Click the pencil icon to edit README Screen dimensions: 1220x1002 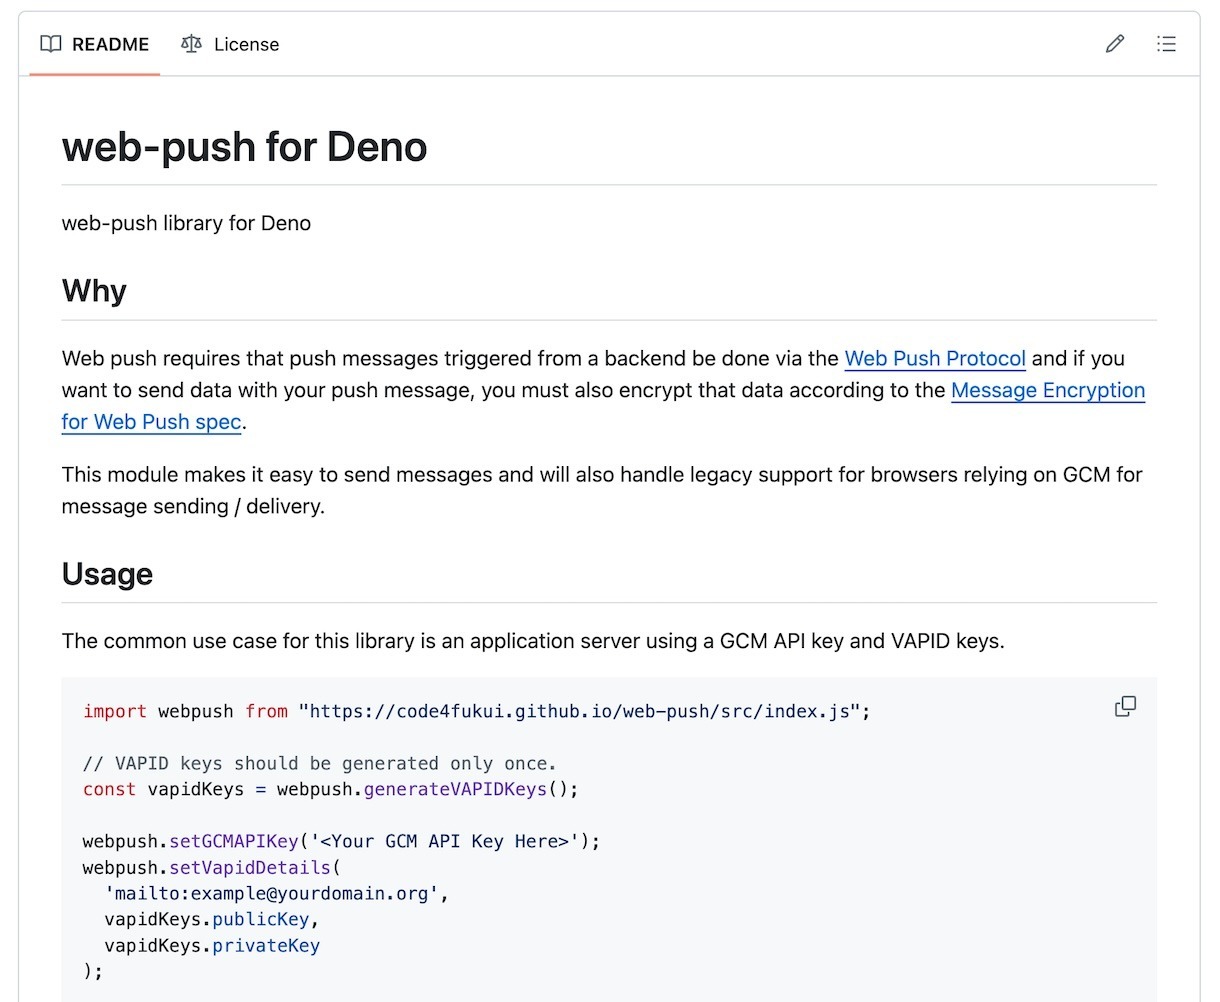click(1115, 44)
